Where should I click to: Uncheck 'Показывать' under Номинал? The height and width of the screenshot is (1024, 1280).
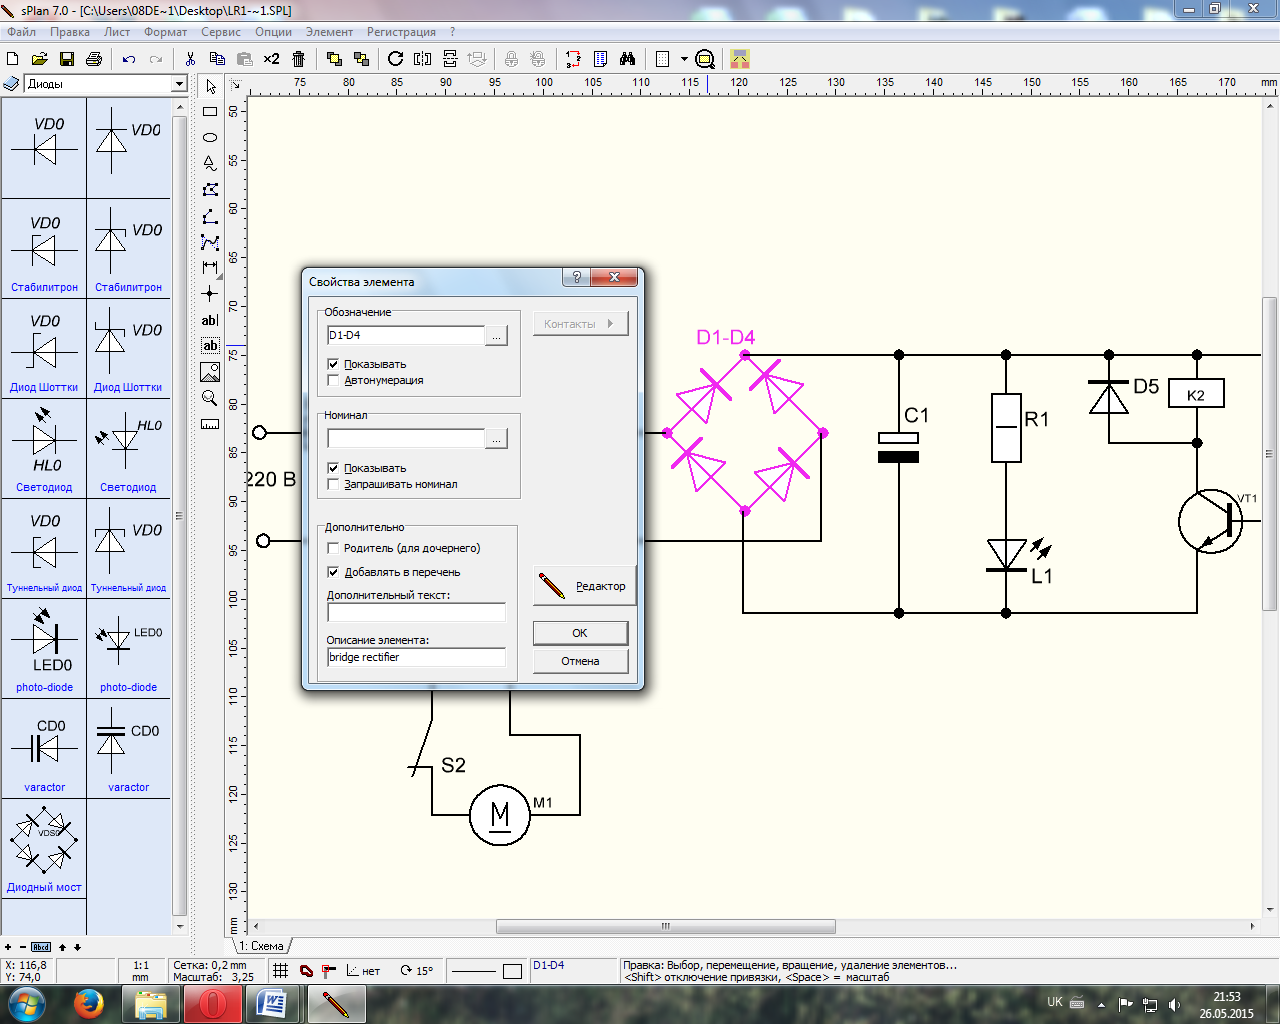coord(333,468)
